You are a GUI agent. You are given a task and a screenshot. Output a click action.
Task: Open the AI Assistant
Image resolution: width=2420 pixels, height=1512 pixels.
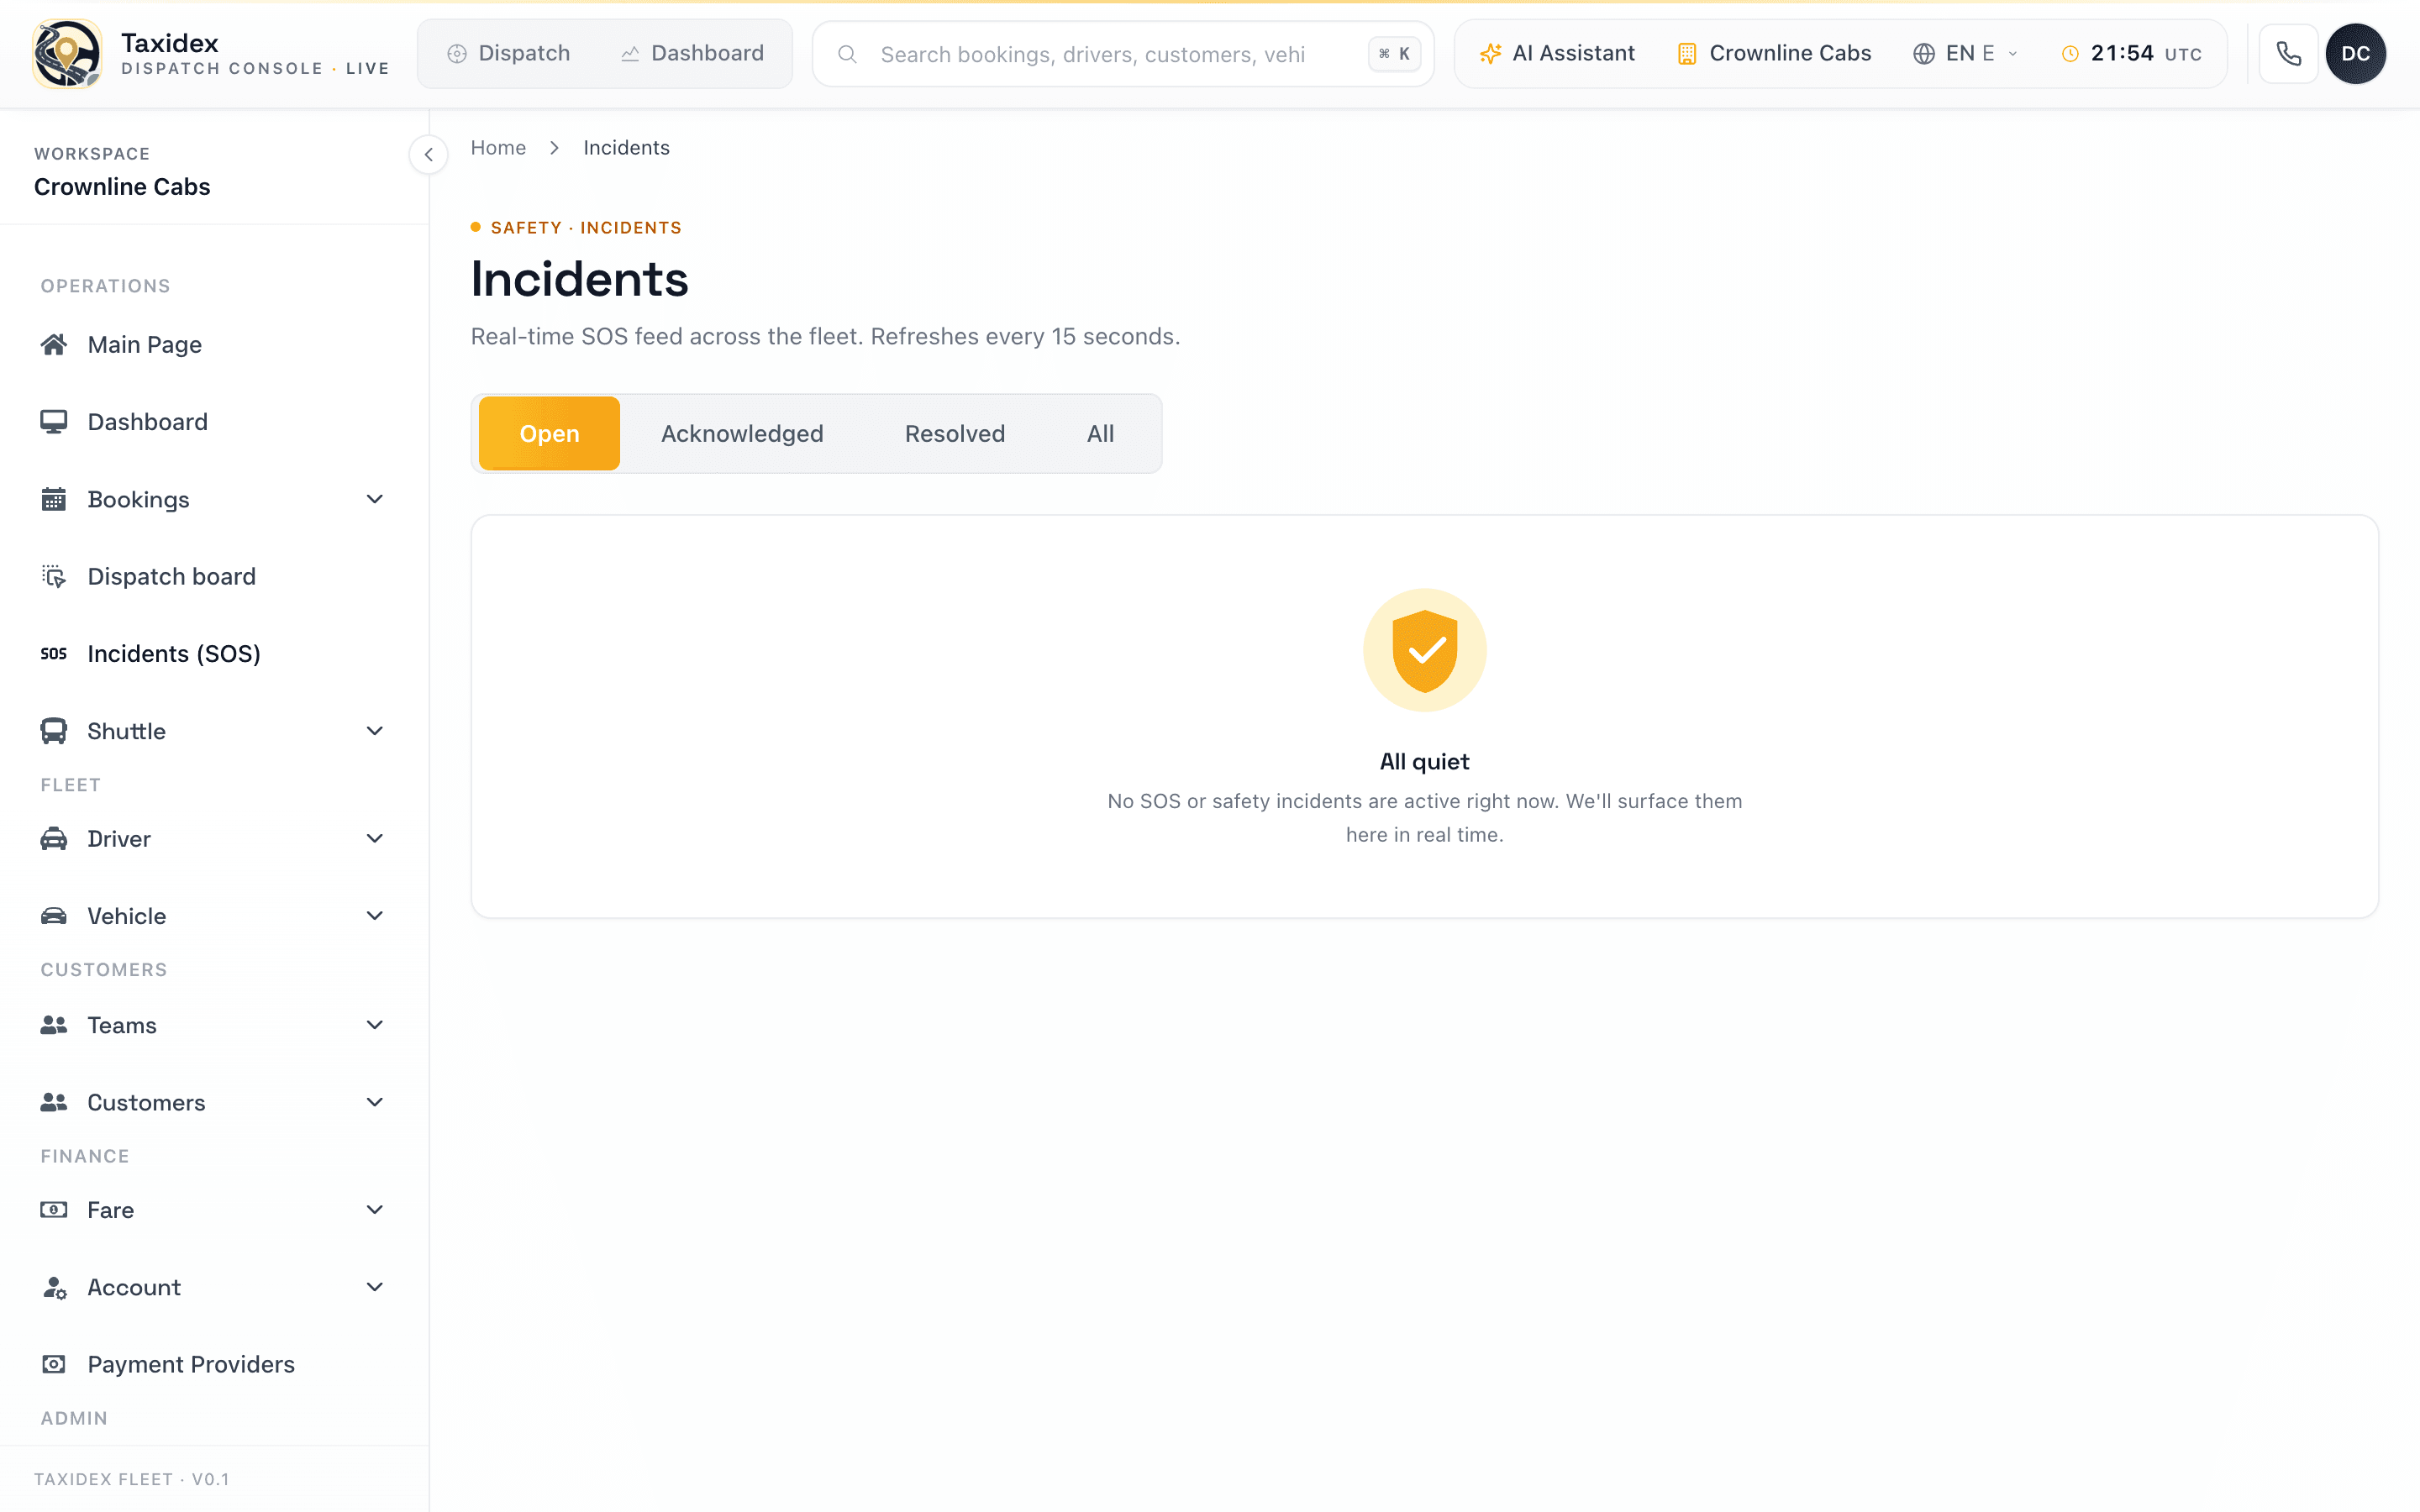click(x=1557, y=54)
